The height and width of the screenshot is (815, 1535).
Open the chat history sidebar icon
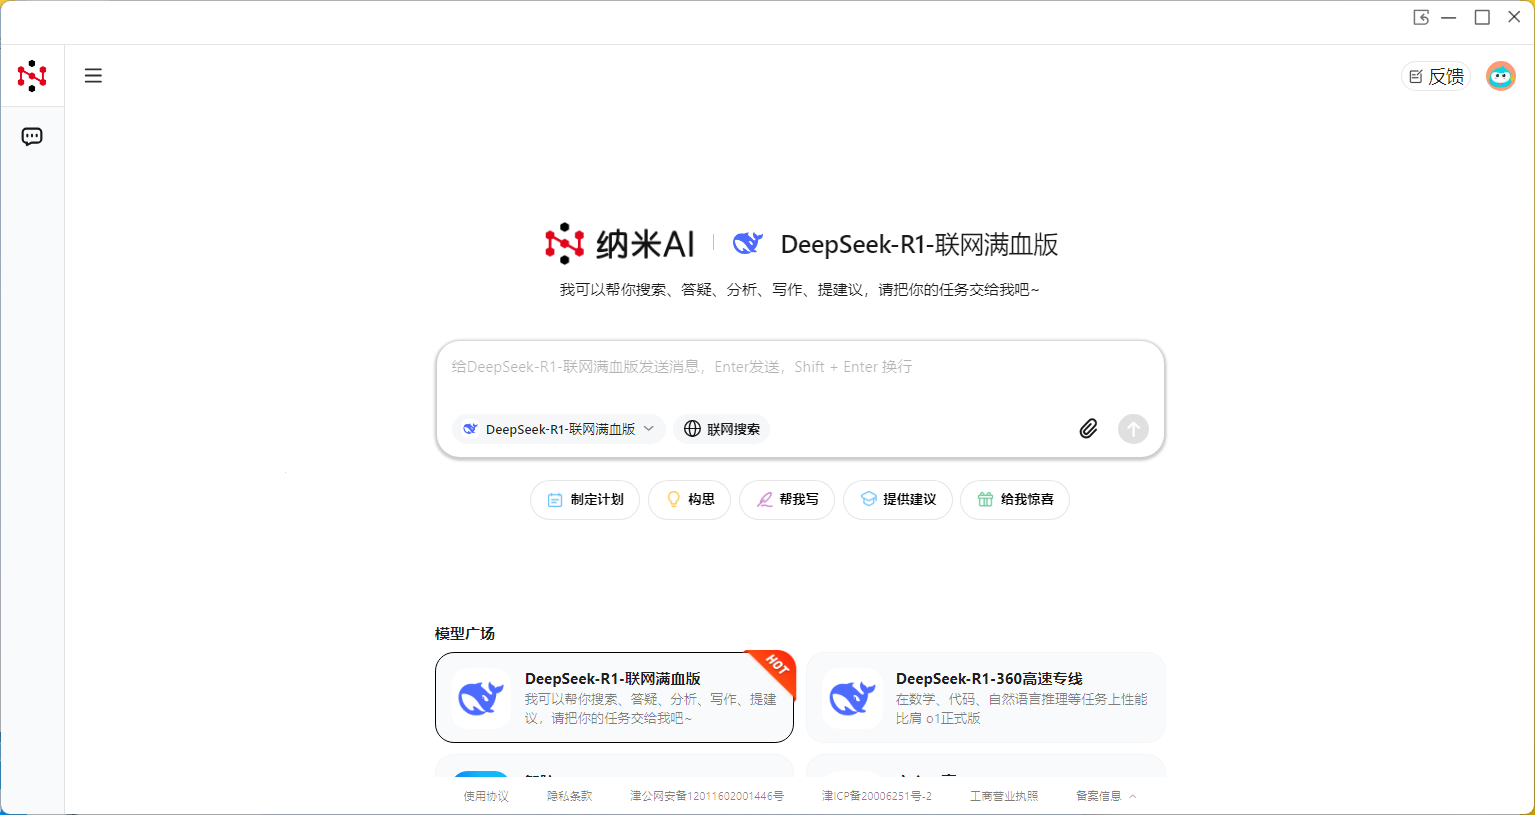32,137
